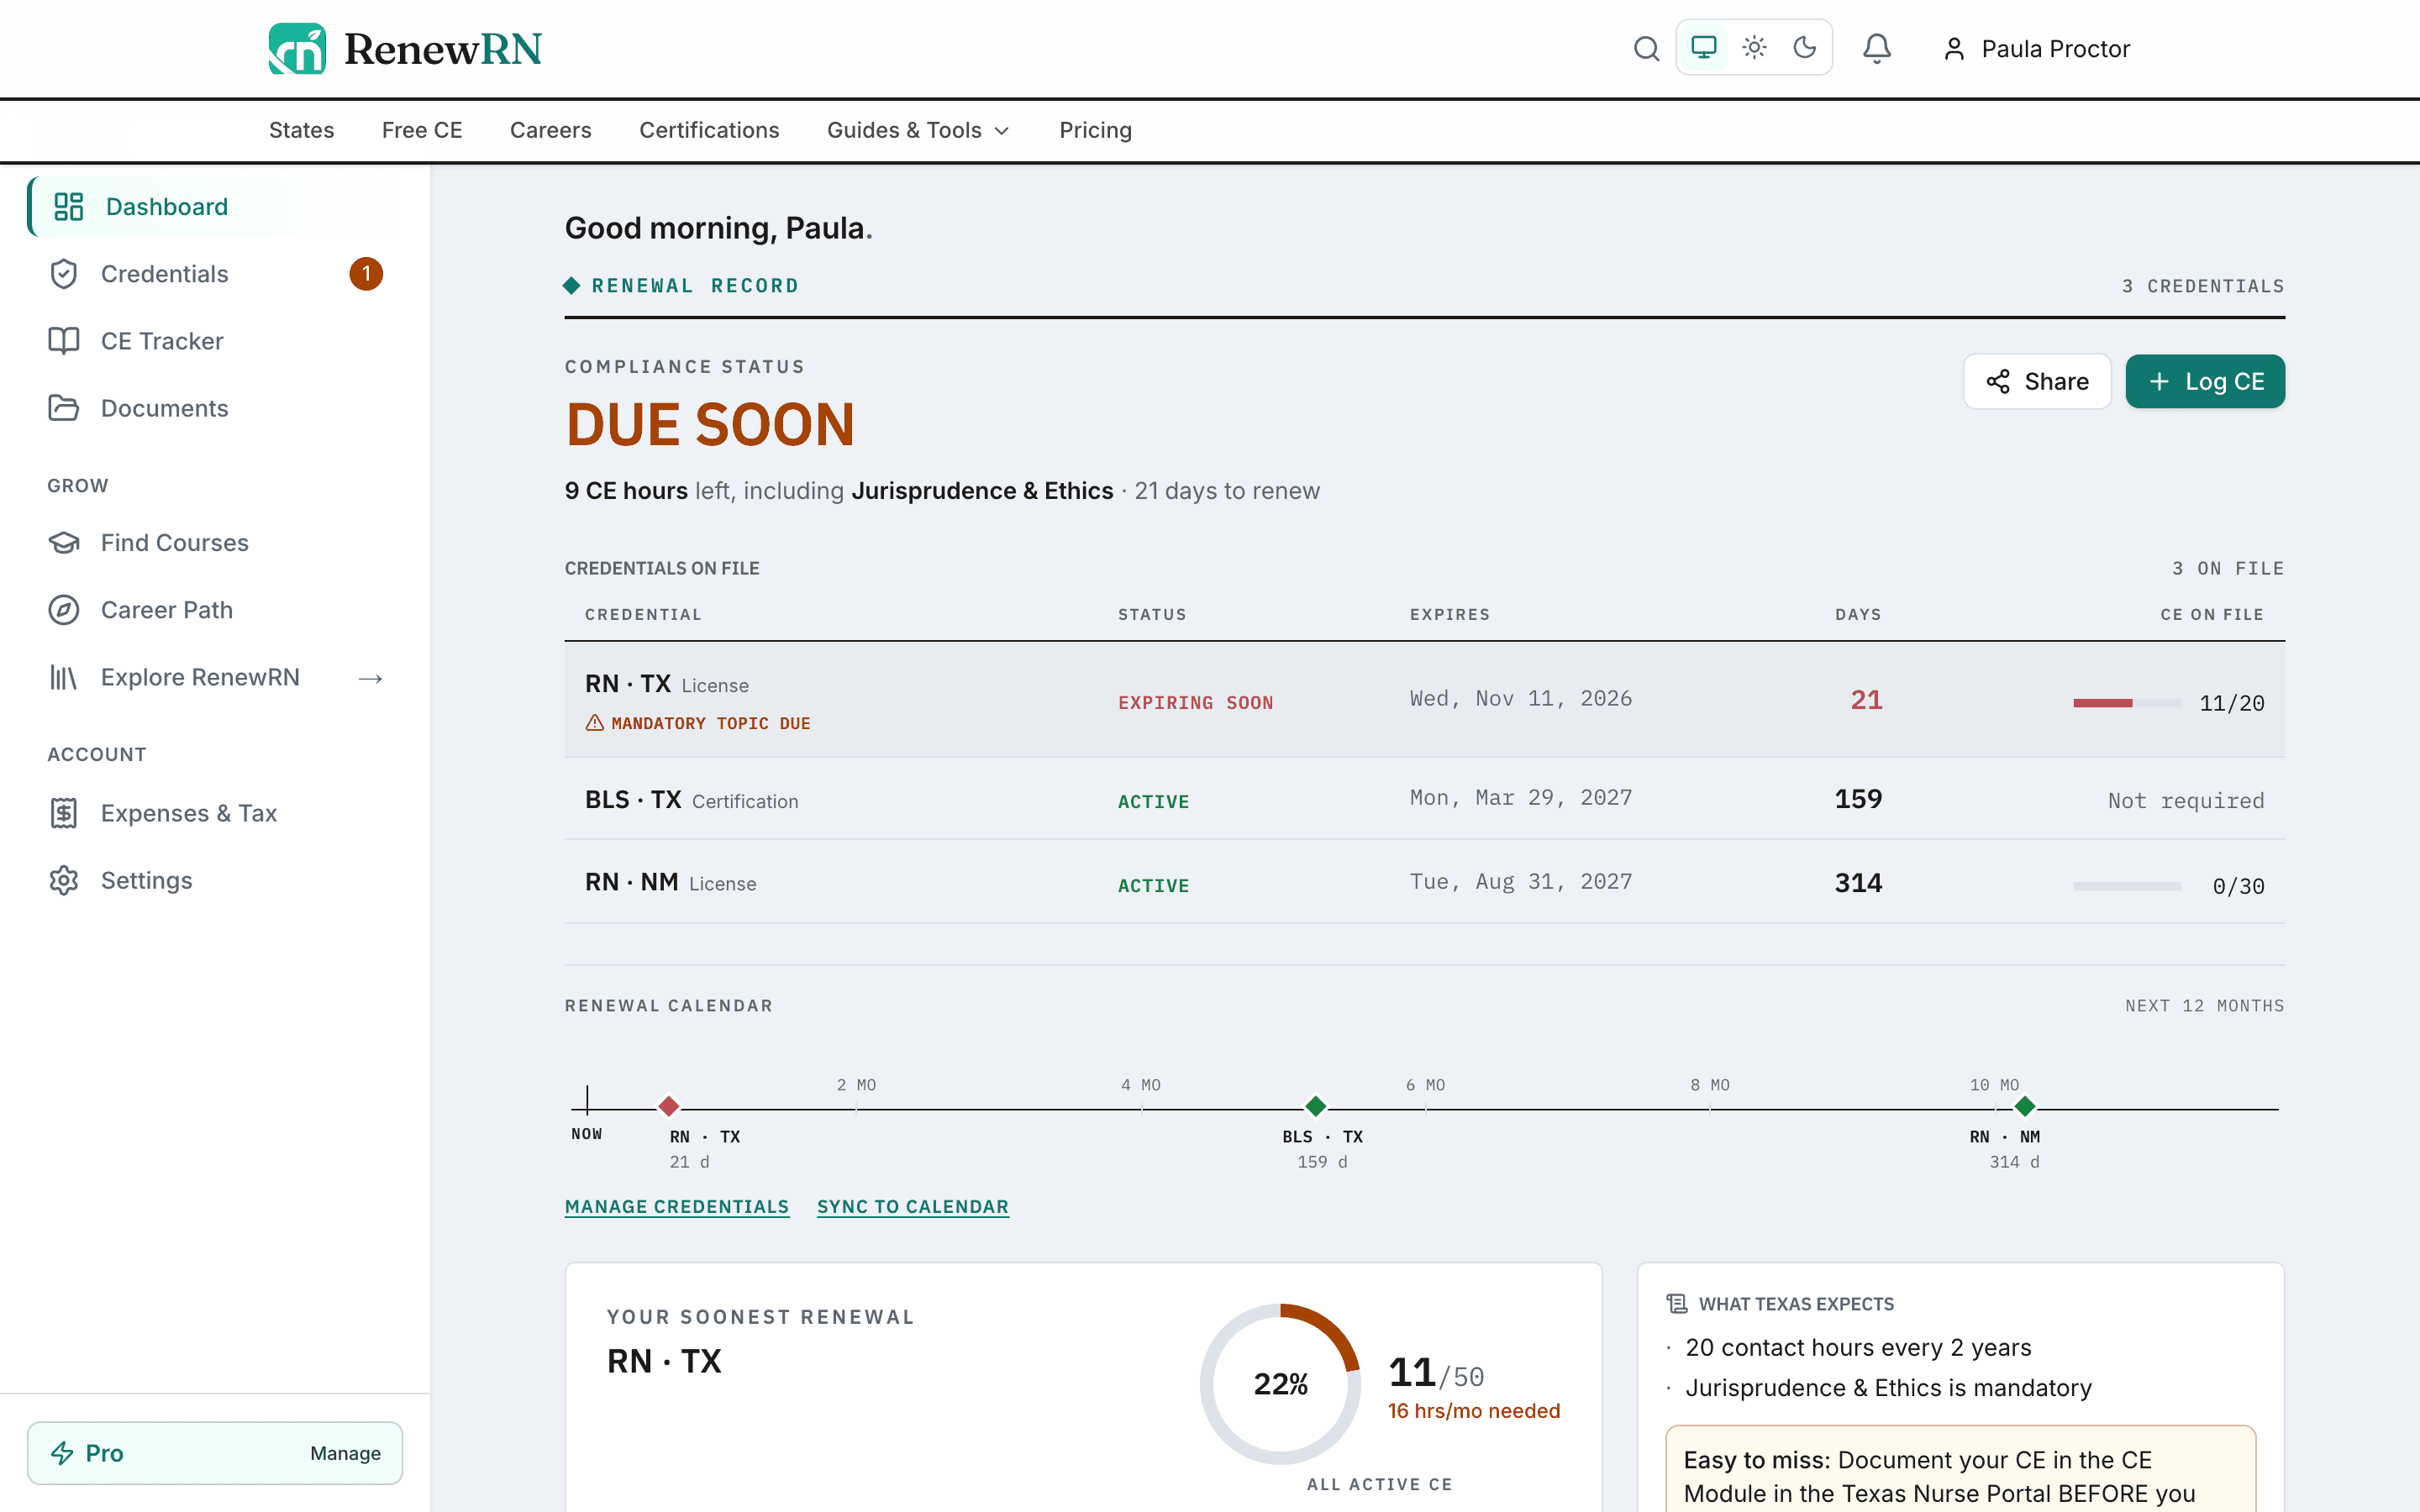Open Settings gear icon in sidebar
This screenshot has height=1512, width=2420.
[x=64, y=880]
